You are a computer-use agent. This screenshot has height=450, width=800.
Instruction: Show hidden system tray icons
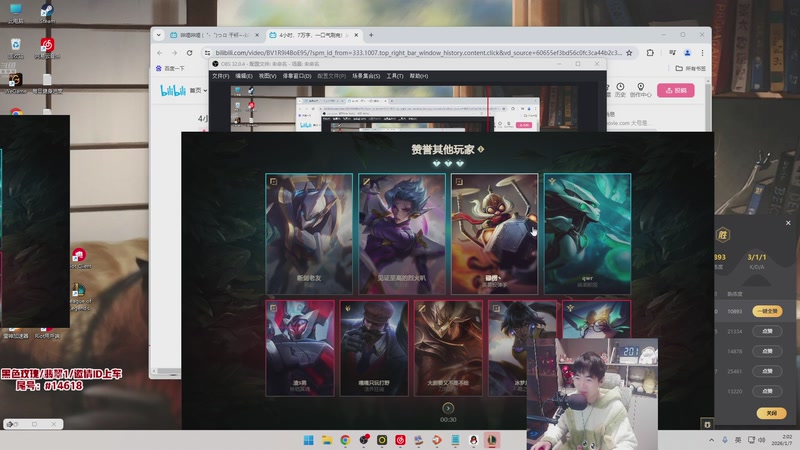point(711,440)
